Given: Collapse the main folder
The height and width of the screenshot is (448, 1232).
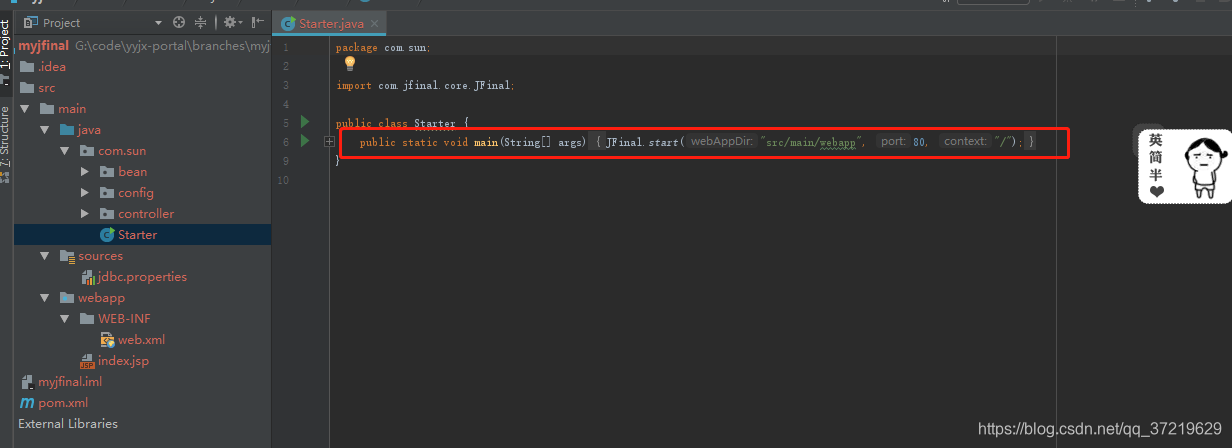Looking at the screenshot, I should (x=25, y=108).
